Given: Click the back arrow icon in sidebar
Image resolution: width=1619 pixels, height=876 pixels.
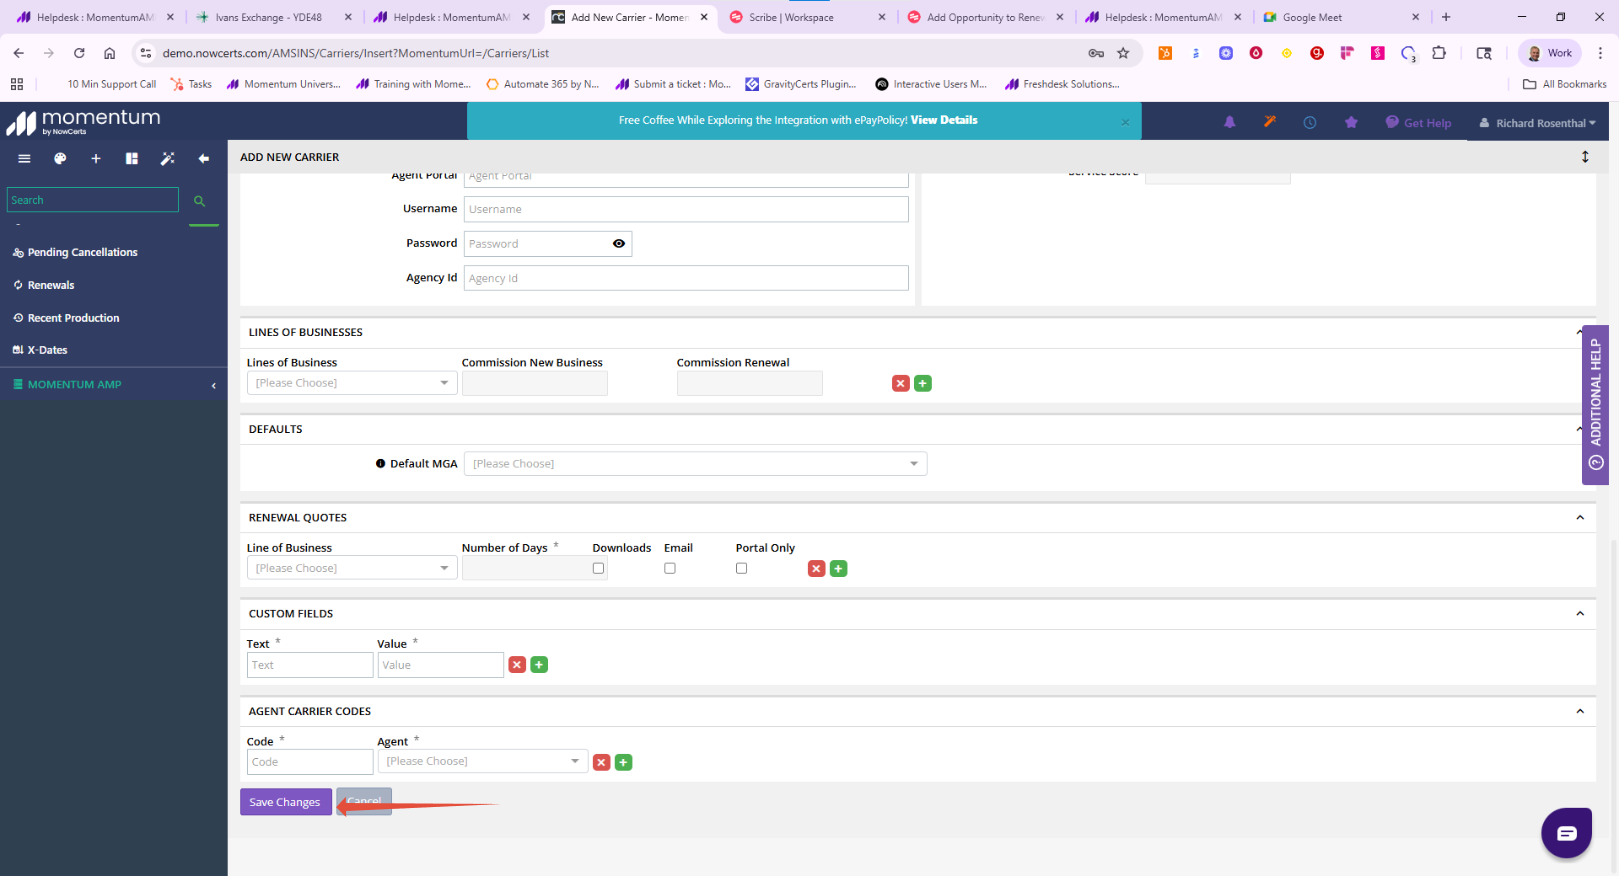Looking at the screenshot, I should 204,158.
